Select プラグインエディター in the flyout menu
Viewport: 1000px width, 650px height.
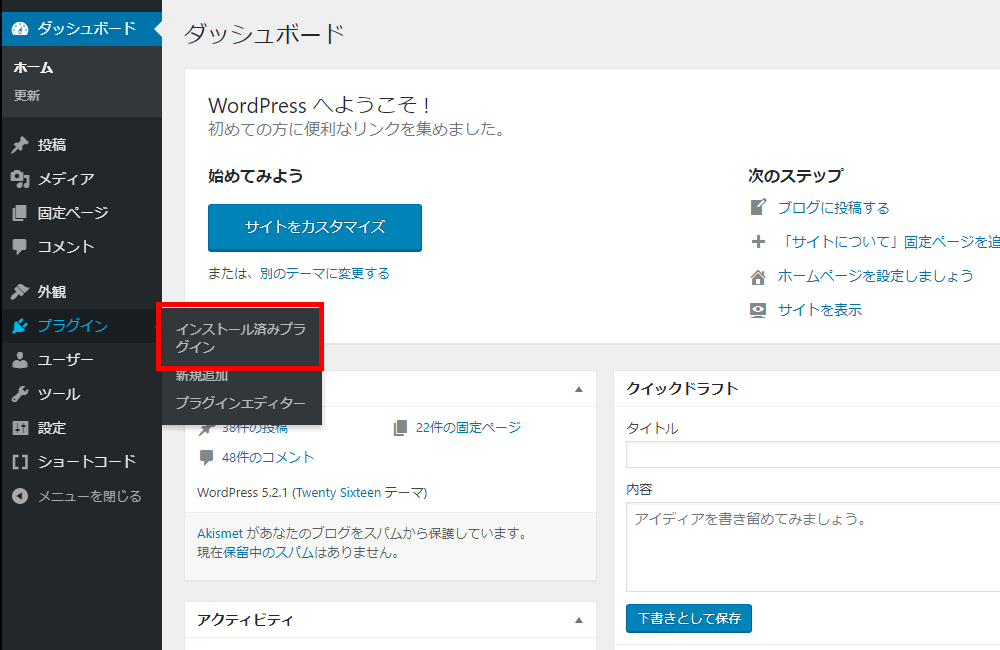click(x=240, y=403)
